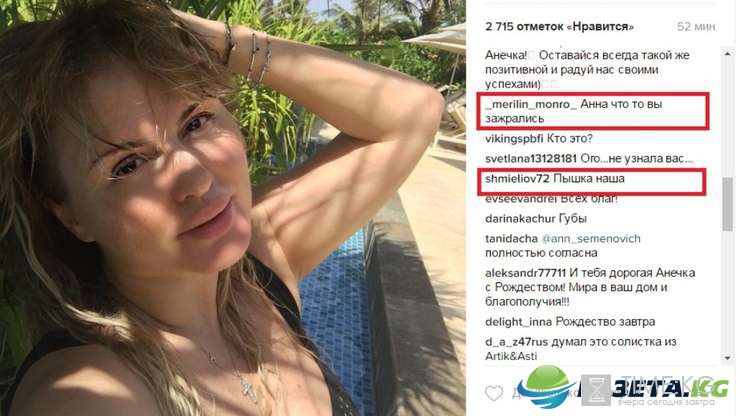Open tanidacha commenter profile

pyautogui.click(x=511, y=239)
